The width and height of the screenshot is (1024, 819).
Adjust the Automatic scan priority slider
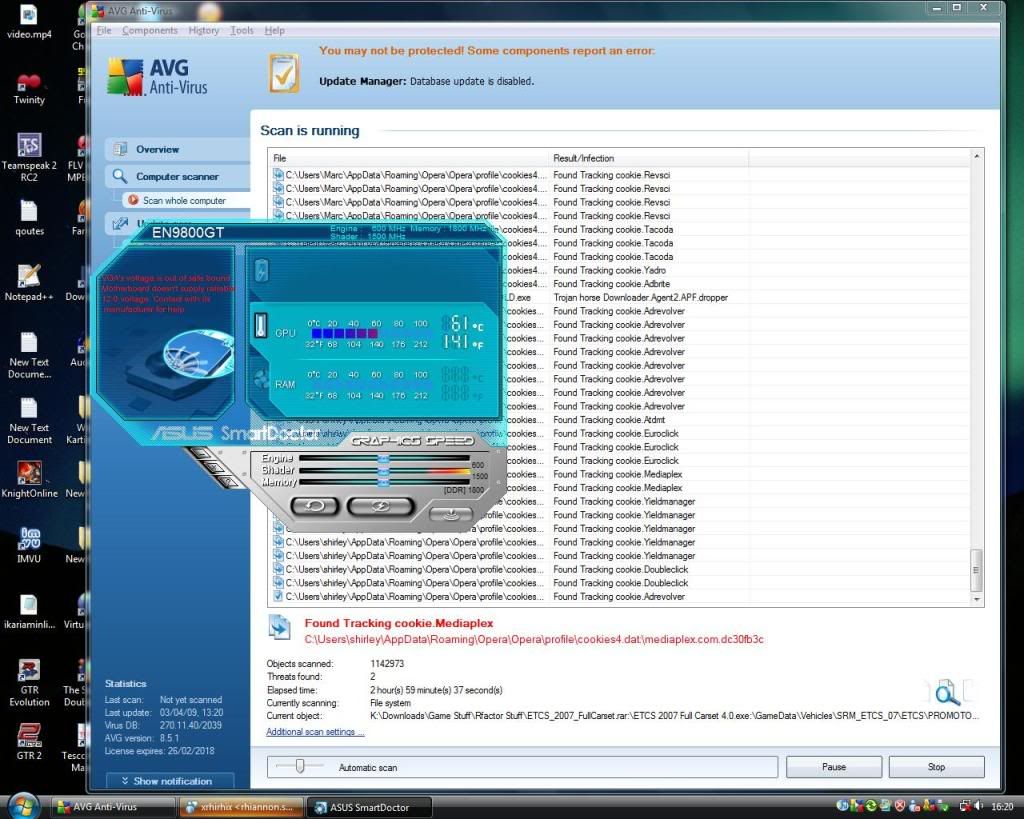[300, 766]
